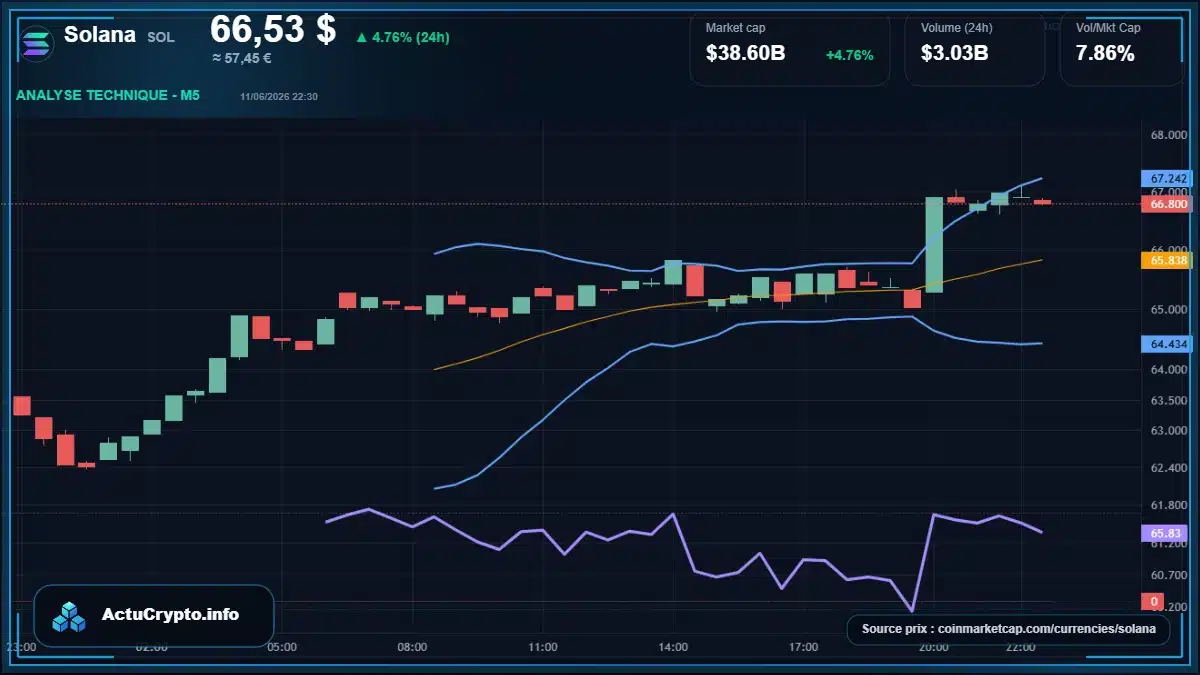
Task: Click the 60.700 price axis label
Action: click(1168, 575)
